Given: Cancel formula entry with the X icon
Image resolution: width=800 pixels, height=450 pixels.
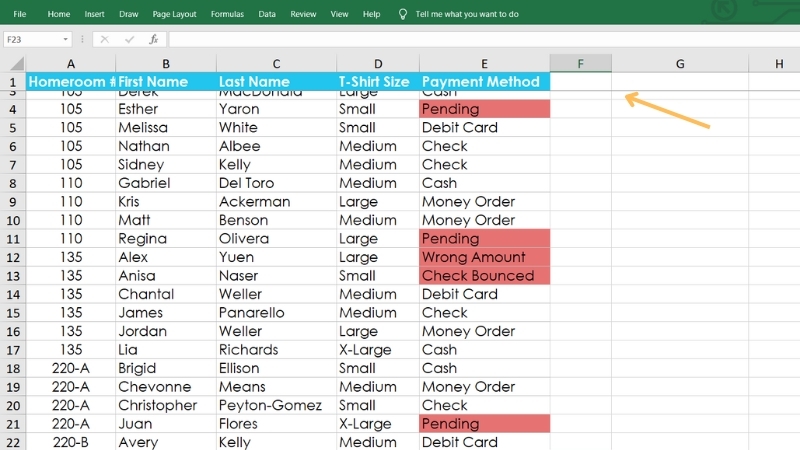Looking at the screenshot, I should coord(105,39).
